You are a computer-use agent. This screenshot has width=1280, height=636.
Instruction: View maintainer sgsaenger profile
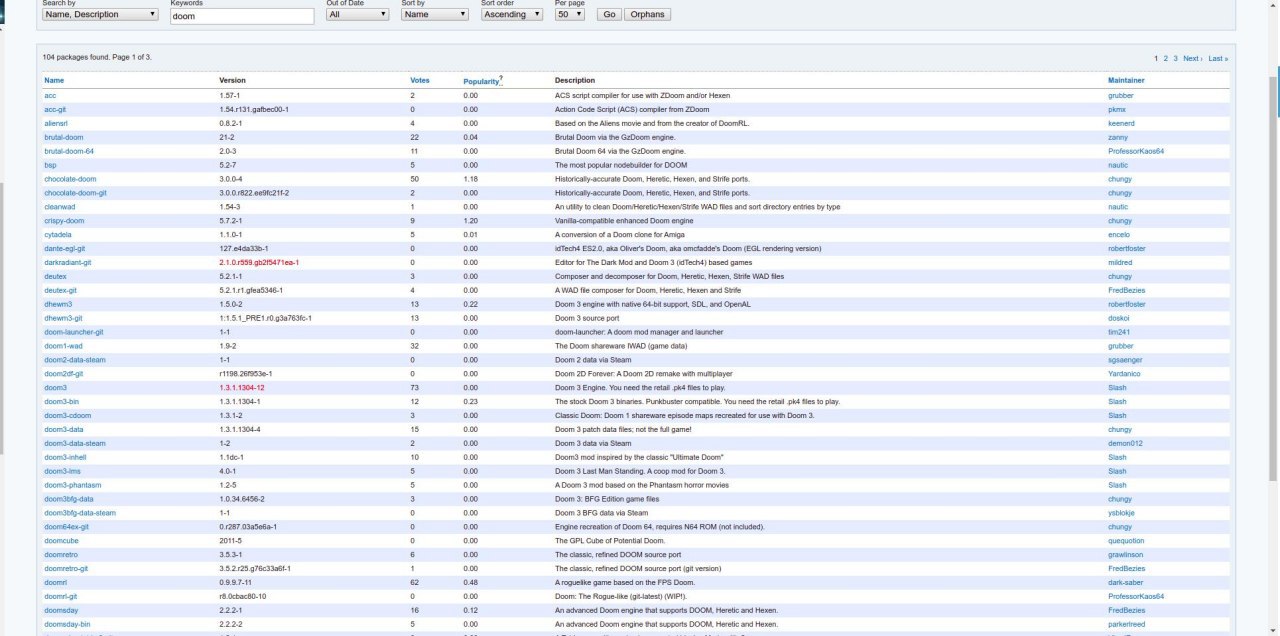point(1124,360)
